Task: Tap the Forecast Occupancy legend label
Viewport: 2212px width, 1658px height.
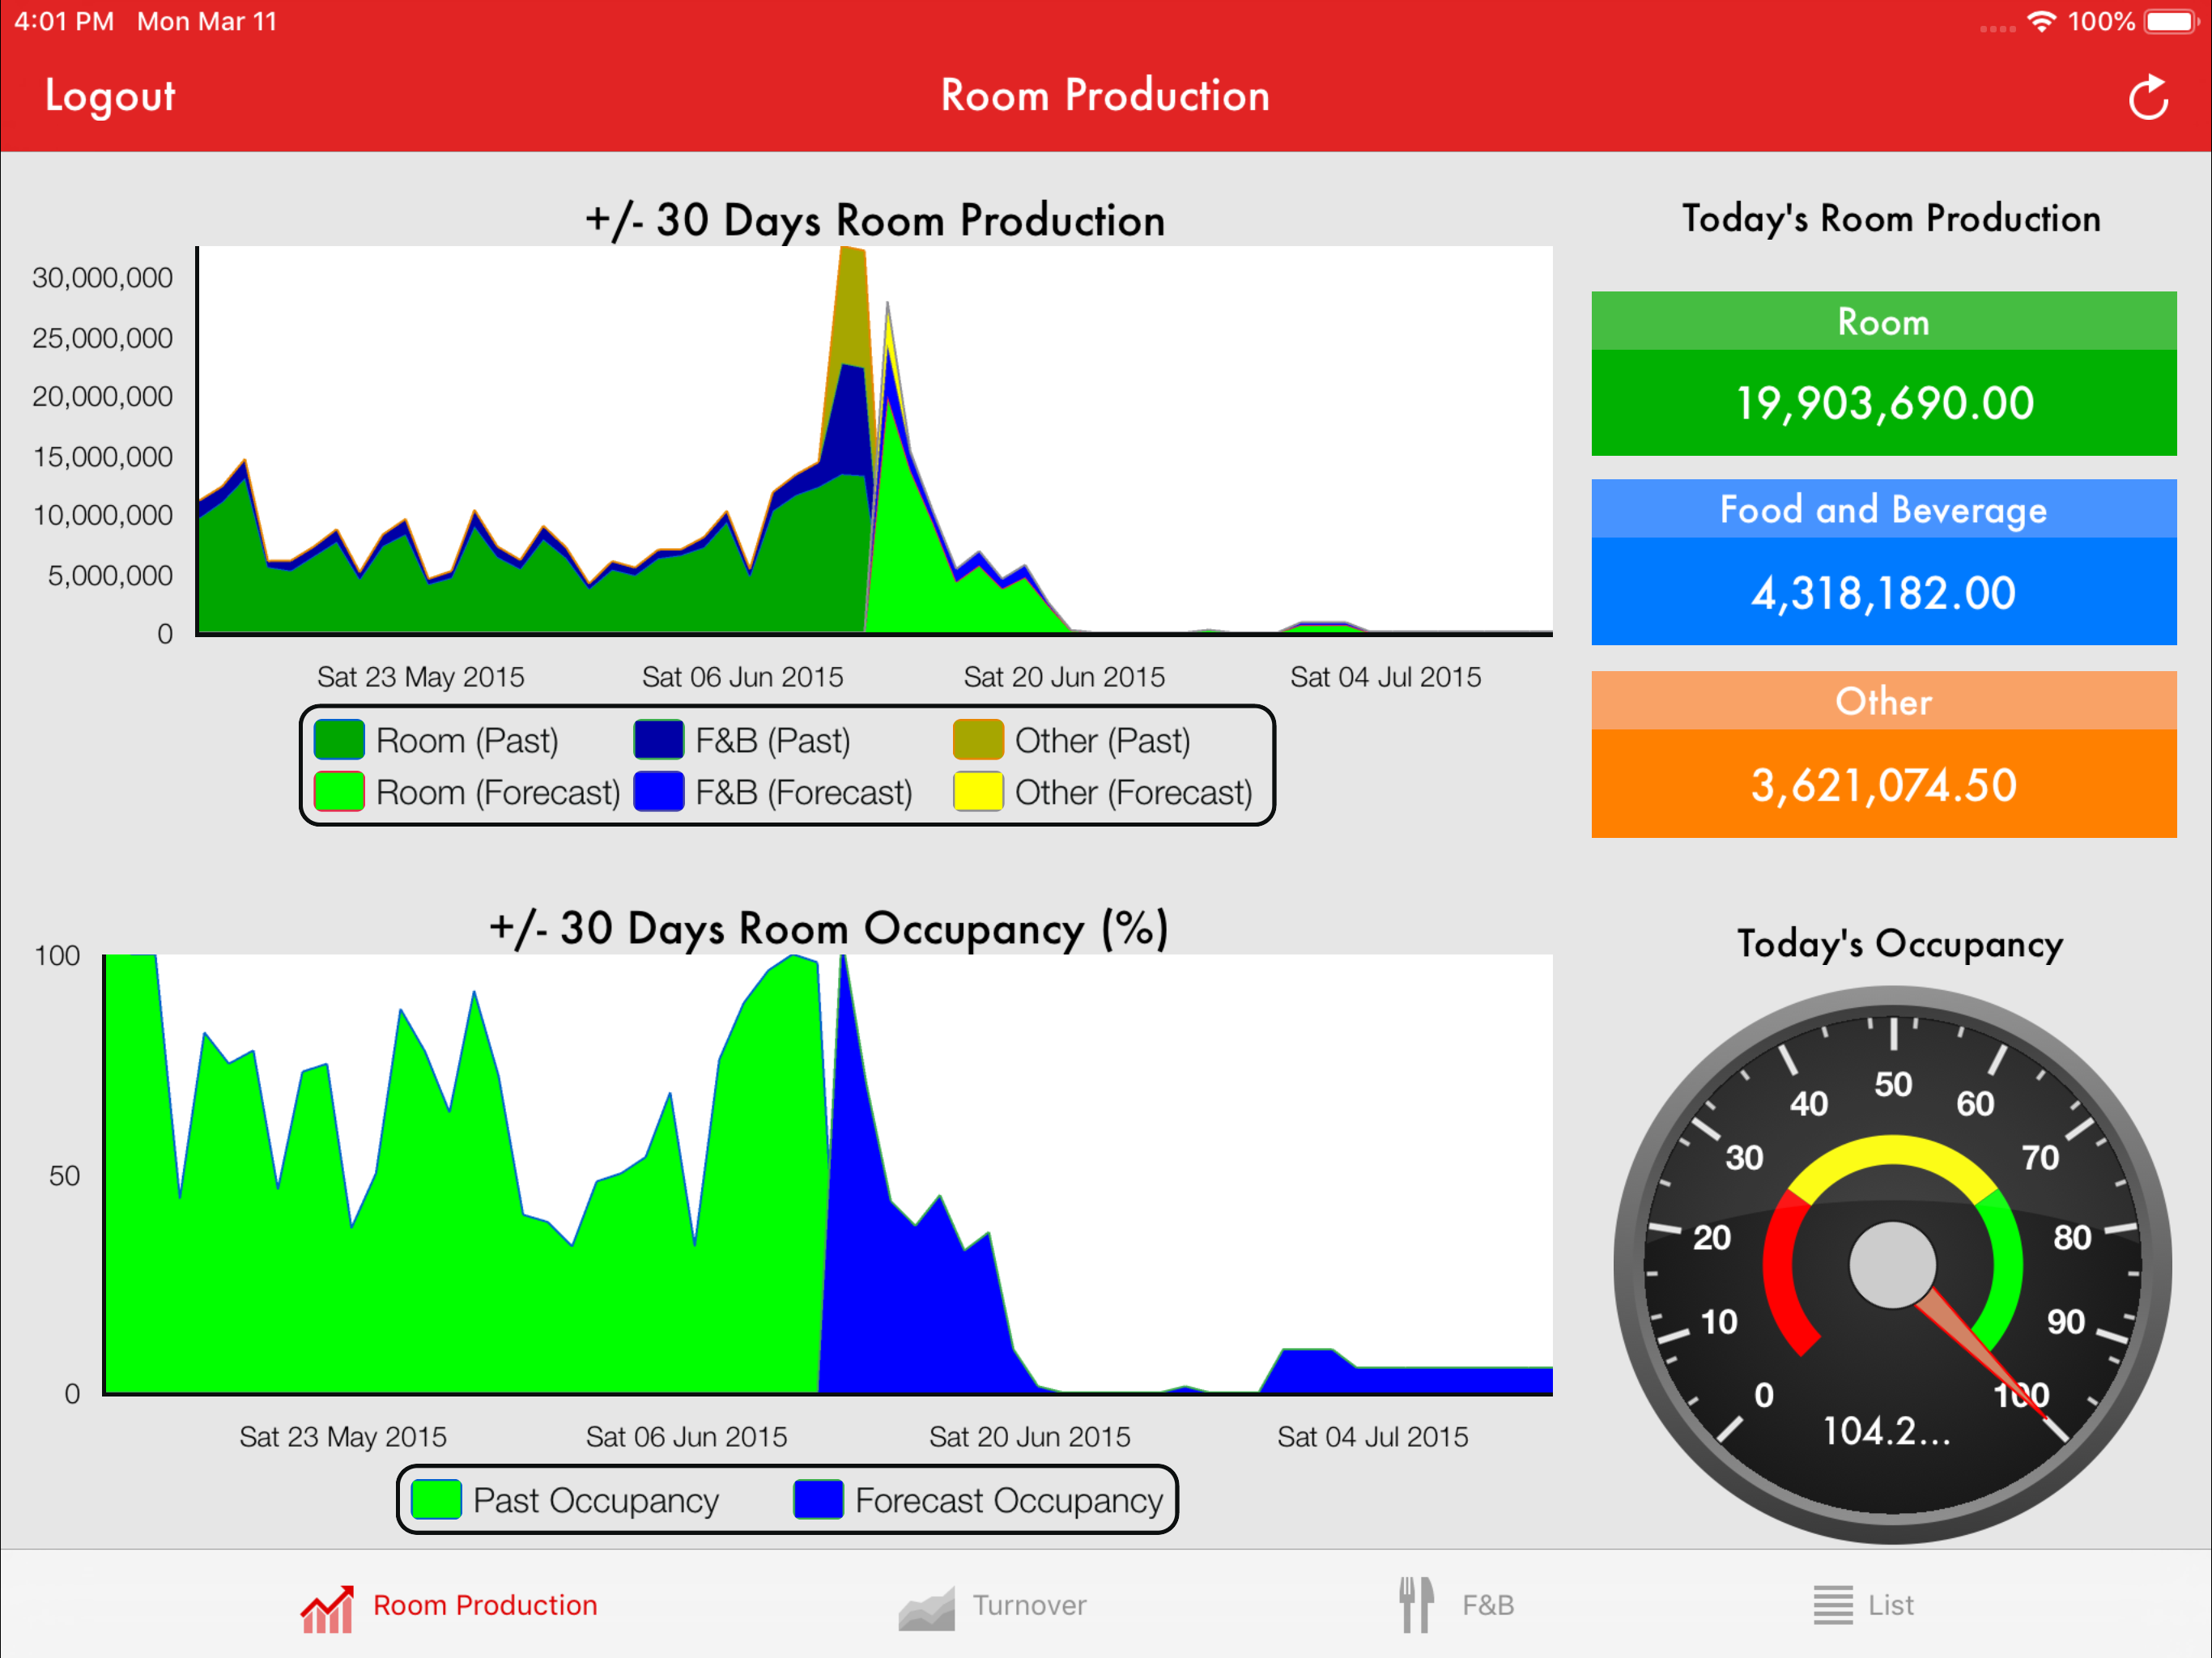Action: [1009, 1500]
